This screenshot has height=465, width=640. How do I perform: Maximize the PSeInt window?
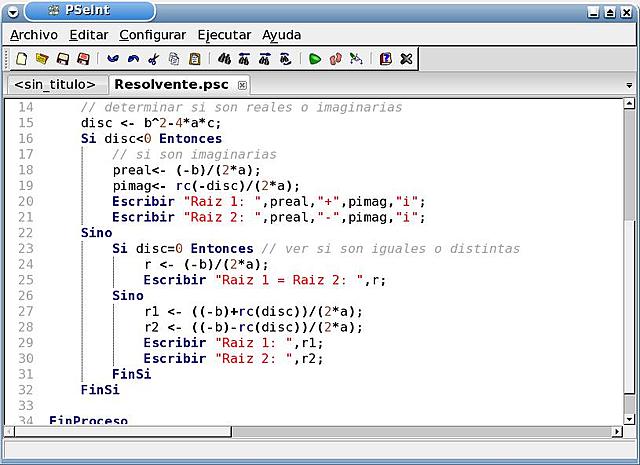coord(610,12)
